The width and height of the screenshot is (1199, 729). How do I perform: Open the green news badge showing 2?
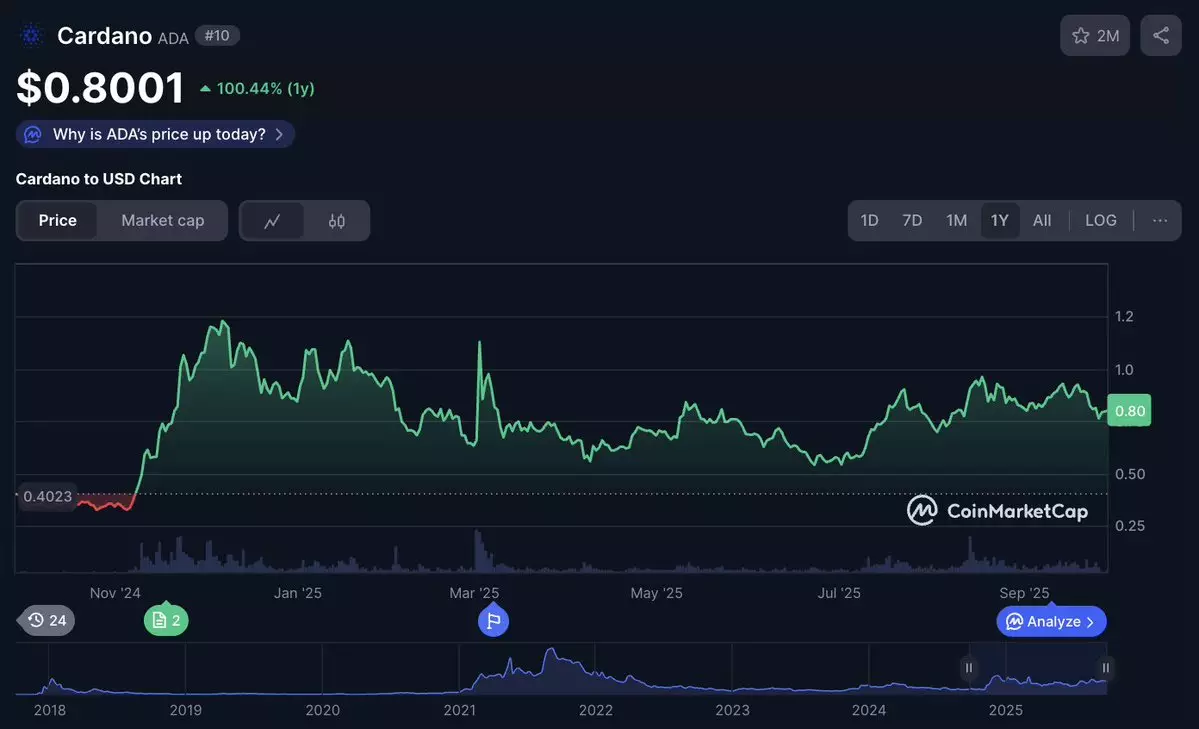click(166, 620)
